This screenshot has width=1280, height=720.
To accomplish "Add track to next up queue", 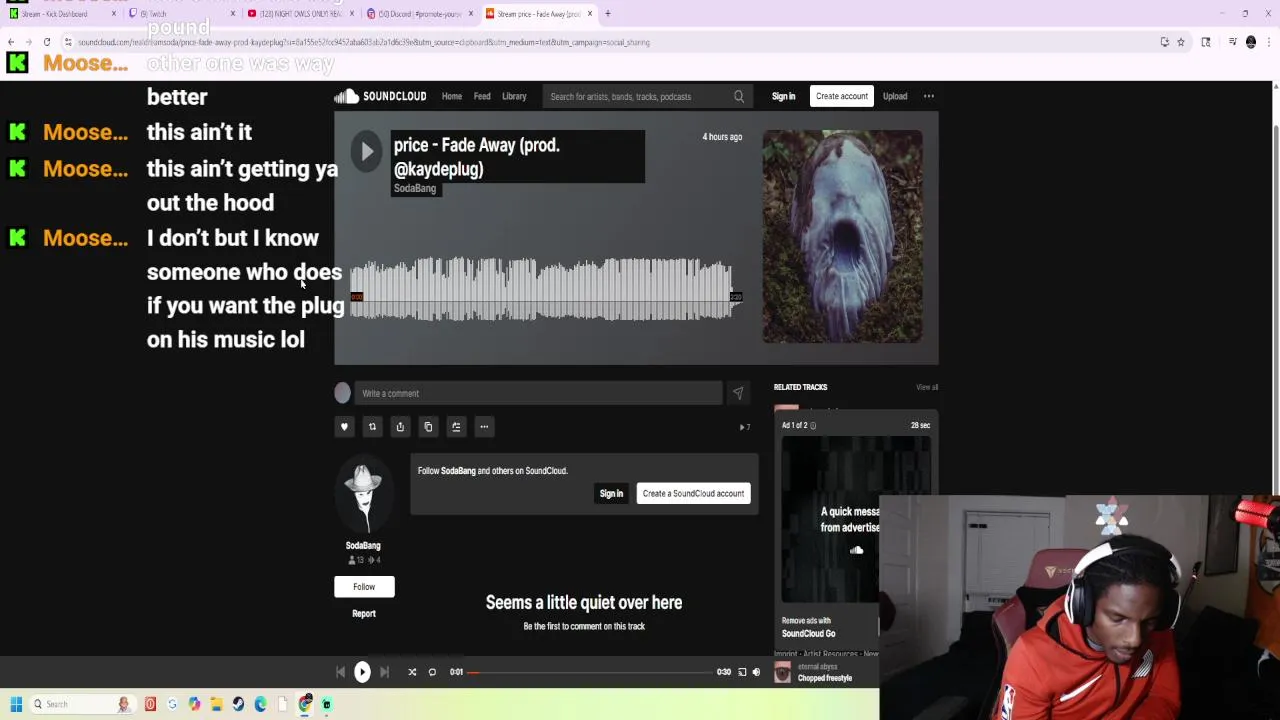I will [456, 427].
